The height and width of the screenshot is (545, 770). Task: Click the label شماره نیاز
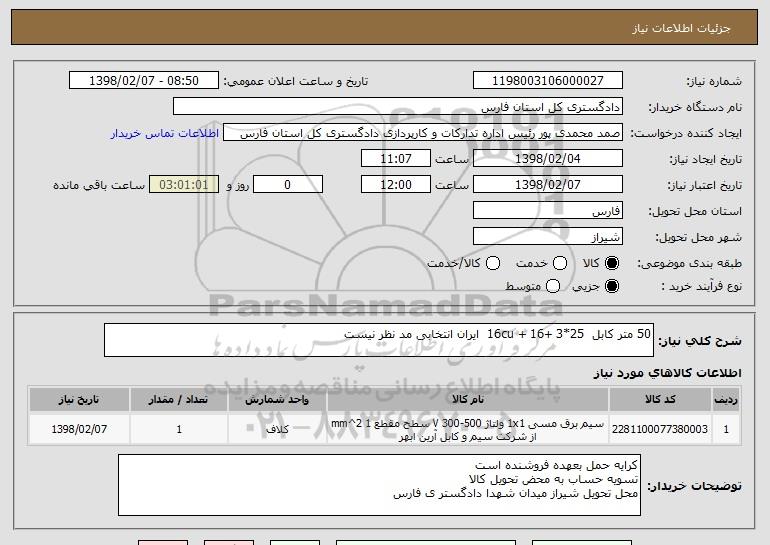coord(714,81)
